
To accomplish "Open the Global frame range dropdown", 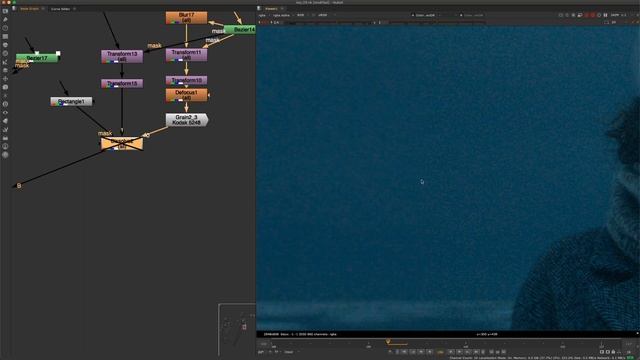I will (290, 352).
